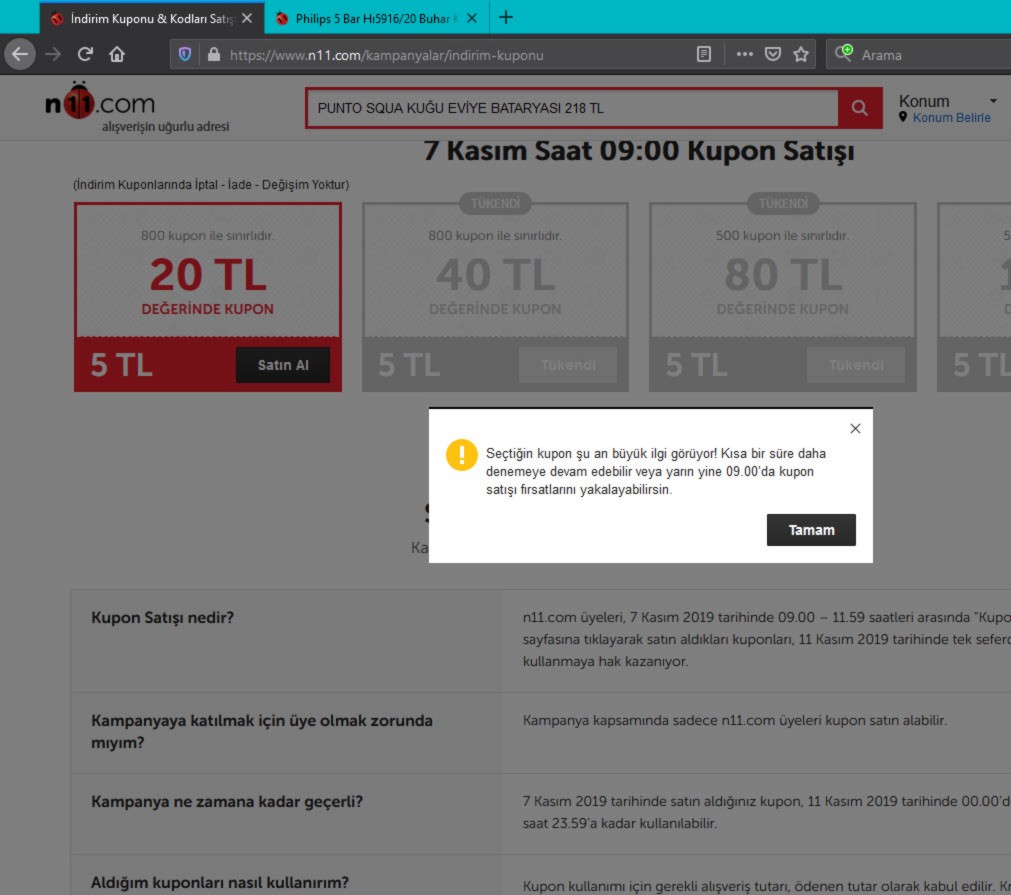
Task: Switch to the Philips 5 Bar Hi5916/20 Buhar tab
Action: point(377,18)
